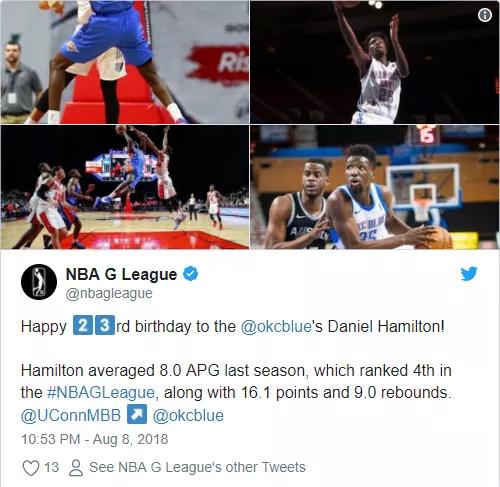This screenshot has height=487, width=500.
Task: Click the number 3 emoji
Action: tap(105, 325)
